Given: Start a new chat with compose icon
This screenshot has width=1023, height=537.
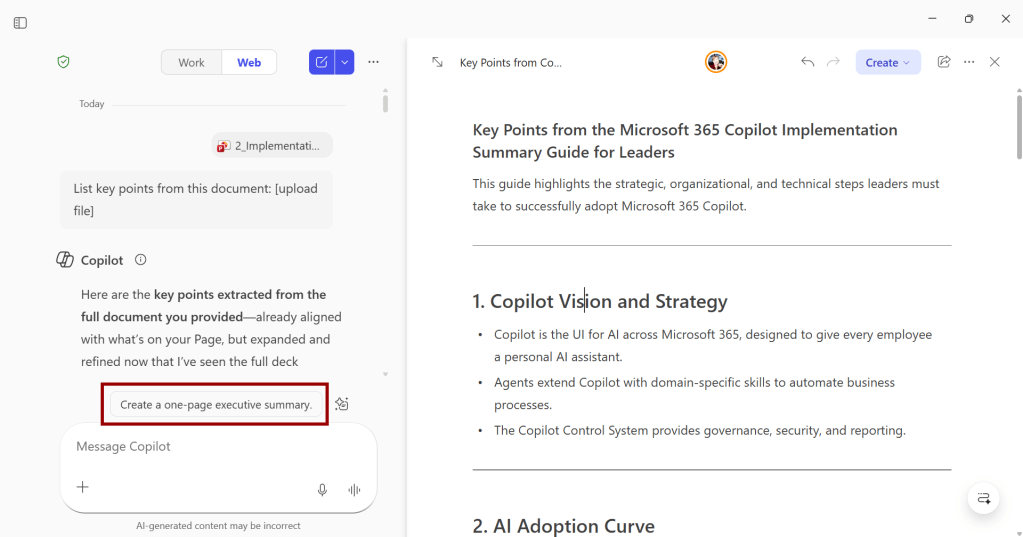Looking at the screenshot, I should point(321,62).
